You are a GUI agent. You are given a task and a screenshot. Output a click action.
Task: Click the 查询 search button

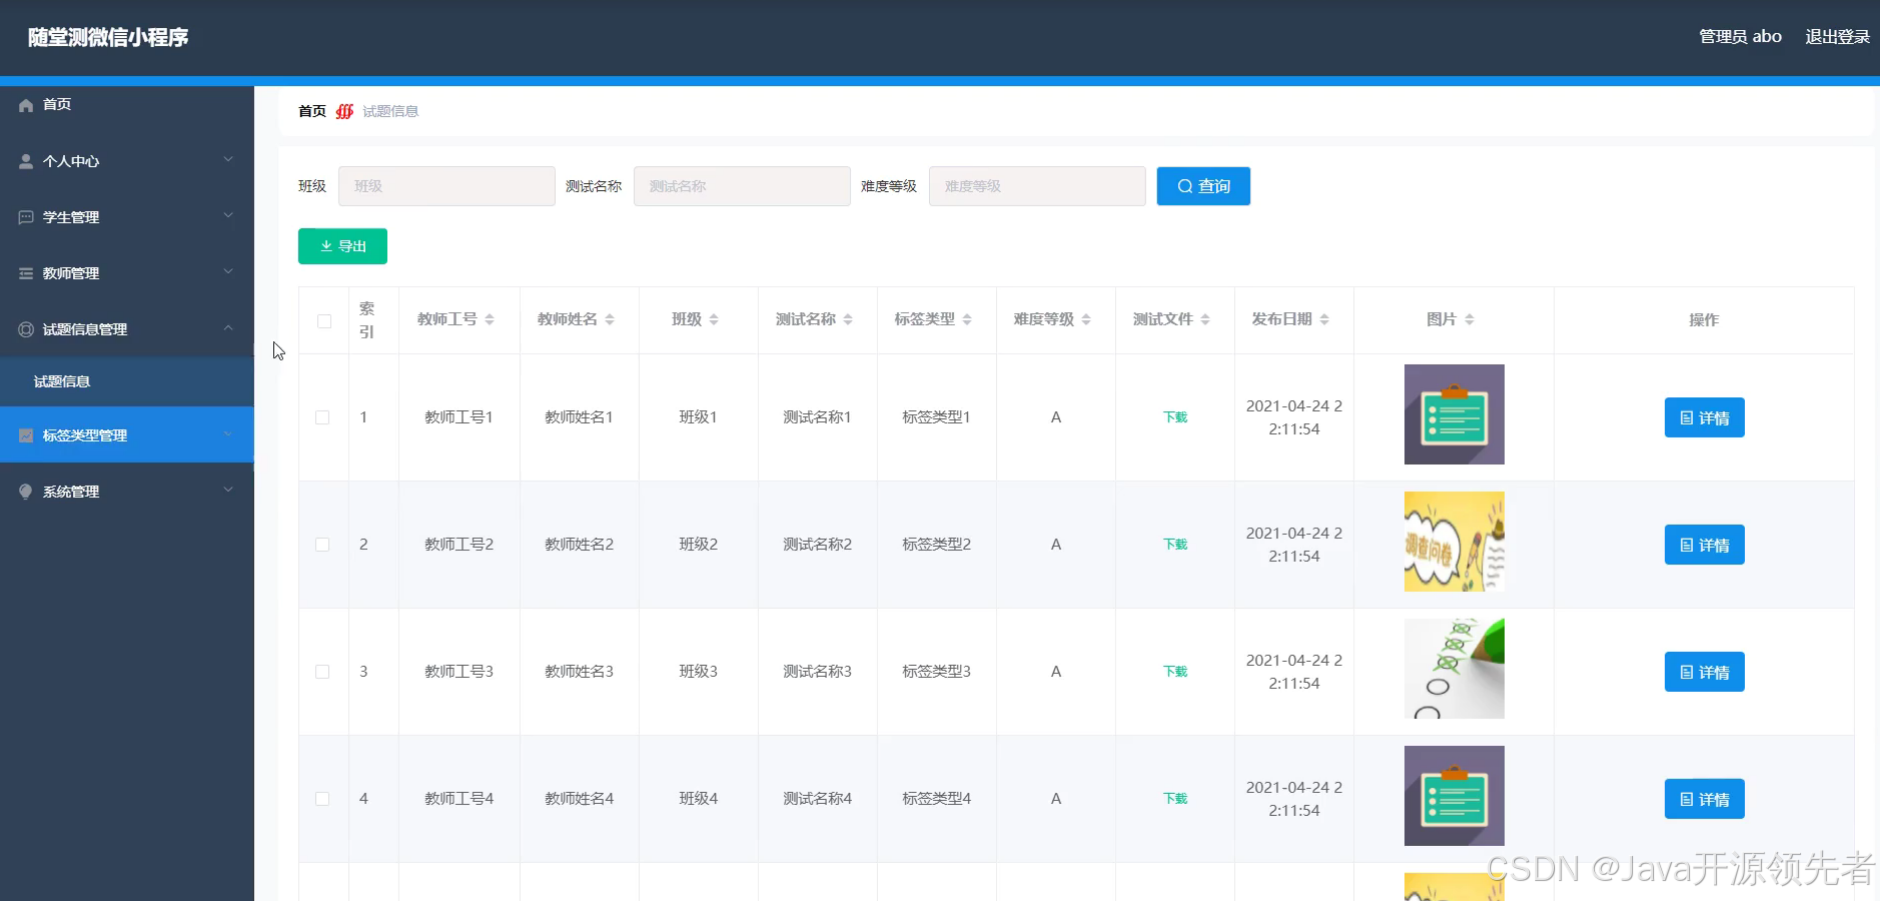[1203, 186]
